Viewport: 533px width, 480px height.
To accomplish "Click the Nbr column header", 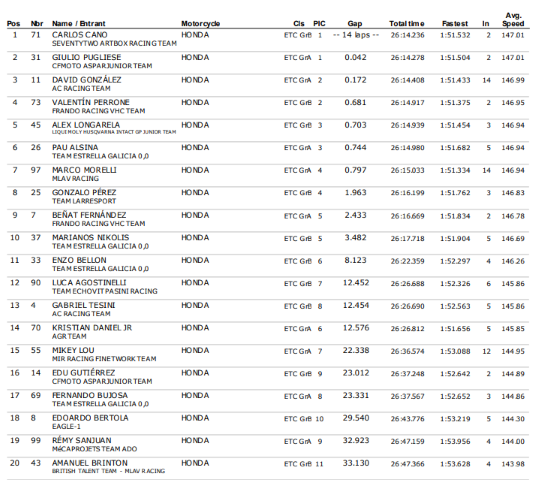I will (37, 23).
